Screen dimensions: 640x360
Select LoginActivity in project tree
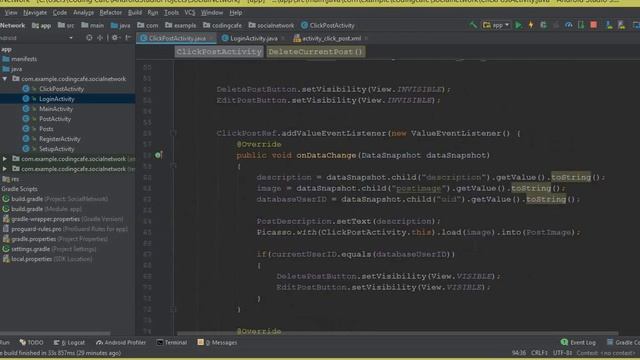(x=56, y=99)
